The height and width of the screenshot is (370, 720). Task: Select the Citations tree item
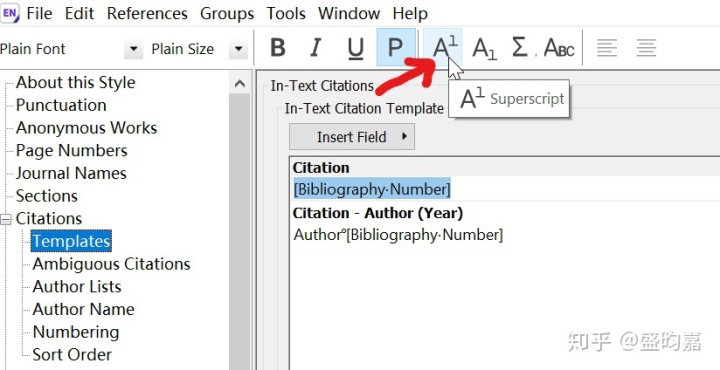(49, 219)
